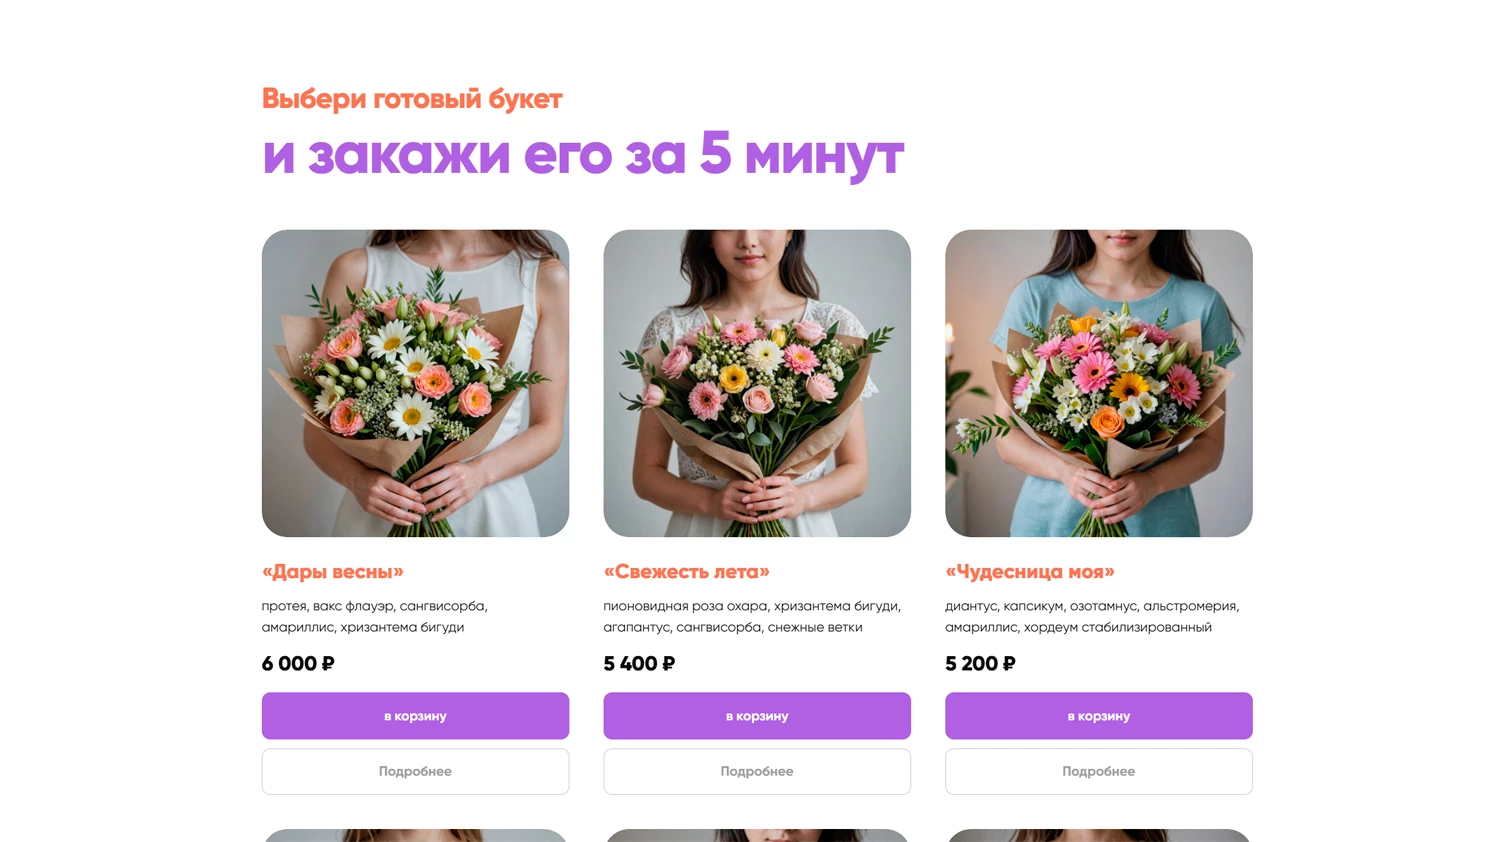Add «Чудесница моя» bouquet to cart
Image resolution: width=1512 pixels, height=842 pixels.
1098,716
